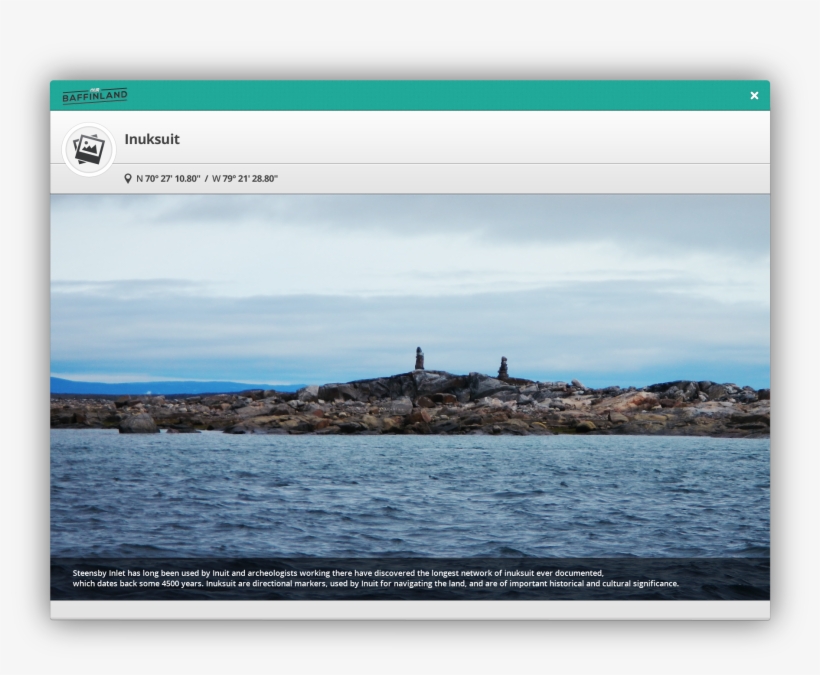Select the teal header bar
The width and height of the screenshot is (820, 675).
(410, 95)
